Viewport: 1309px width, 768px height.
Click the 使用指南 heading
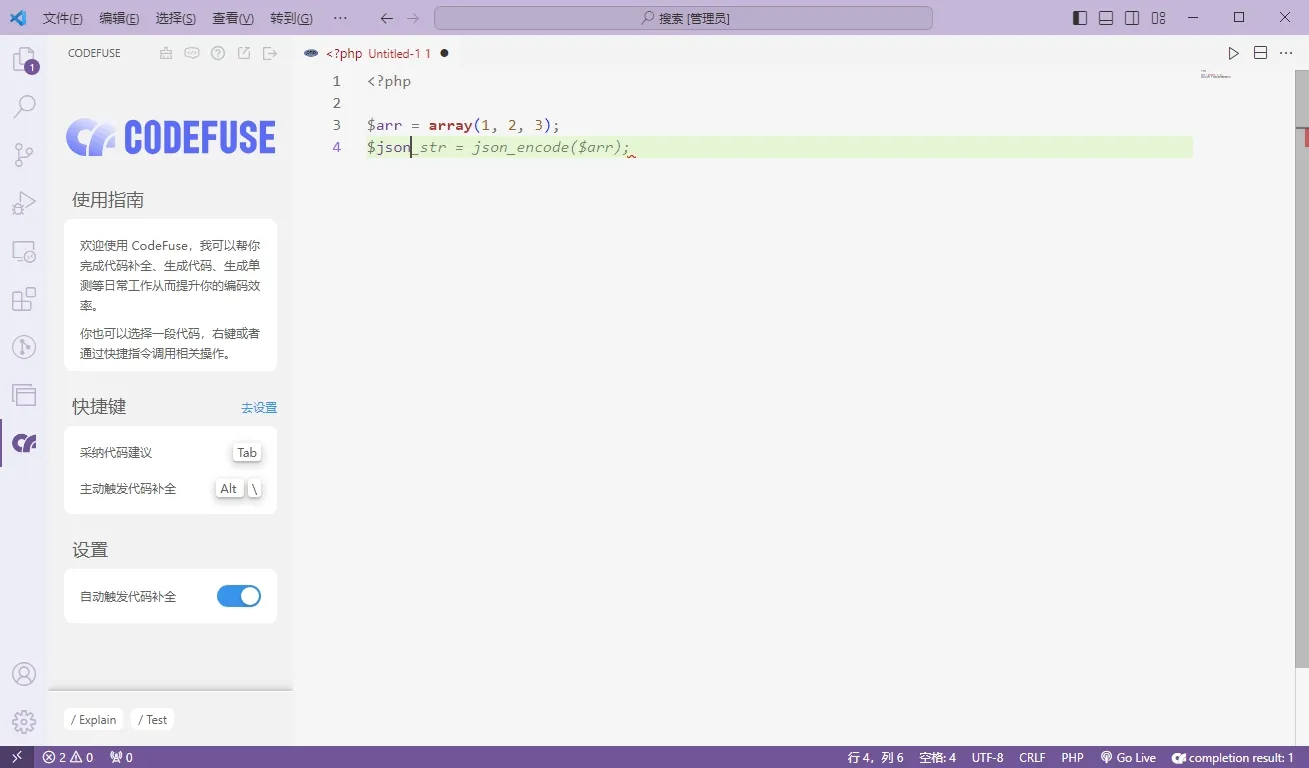pos(108,200)
